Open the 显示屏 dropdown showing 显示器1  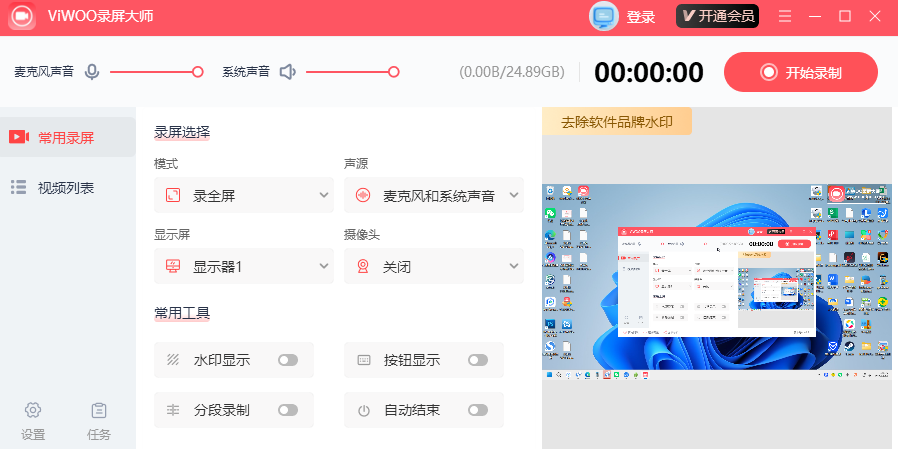pyautogui.click(x=244, y=266)
